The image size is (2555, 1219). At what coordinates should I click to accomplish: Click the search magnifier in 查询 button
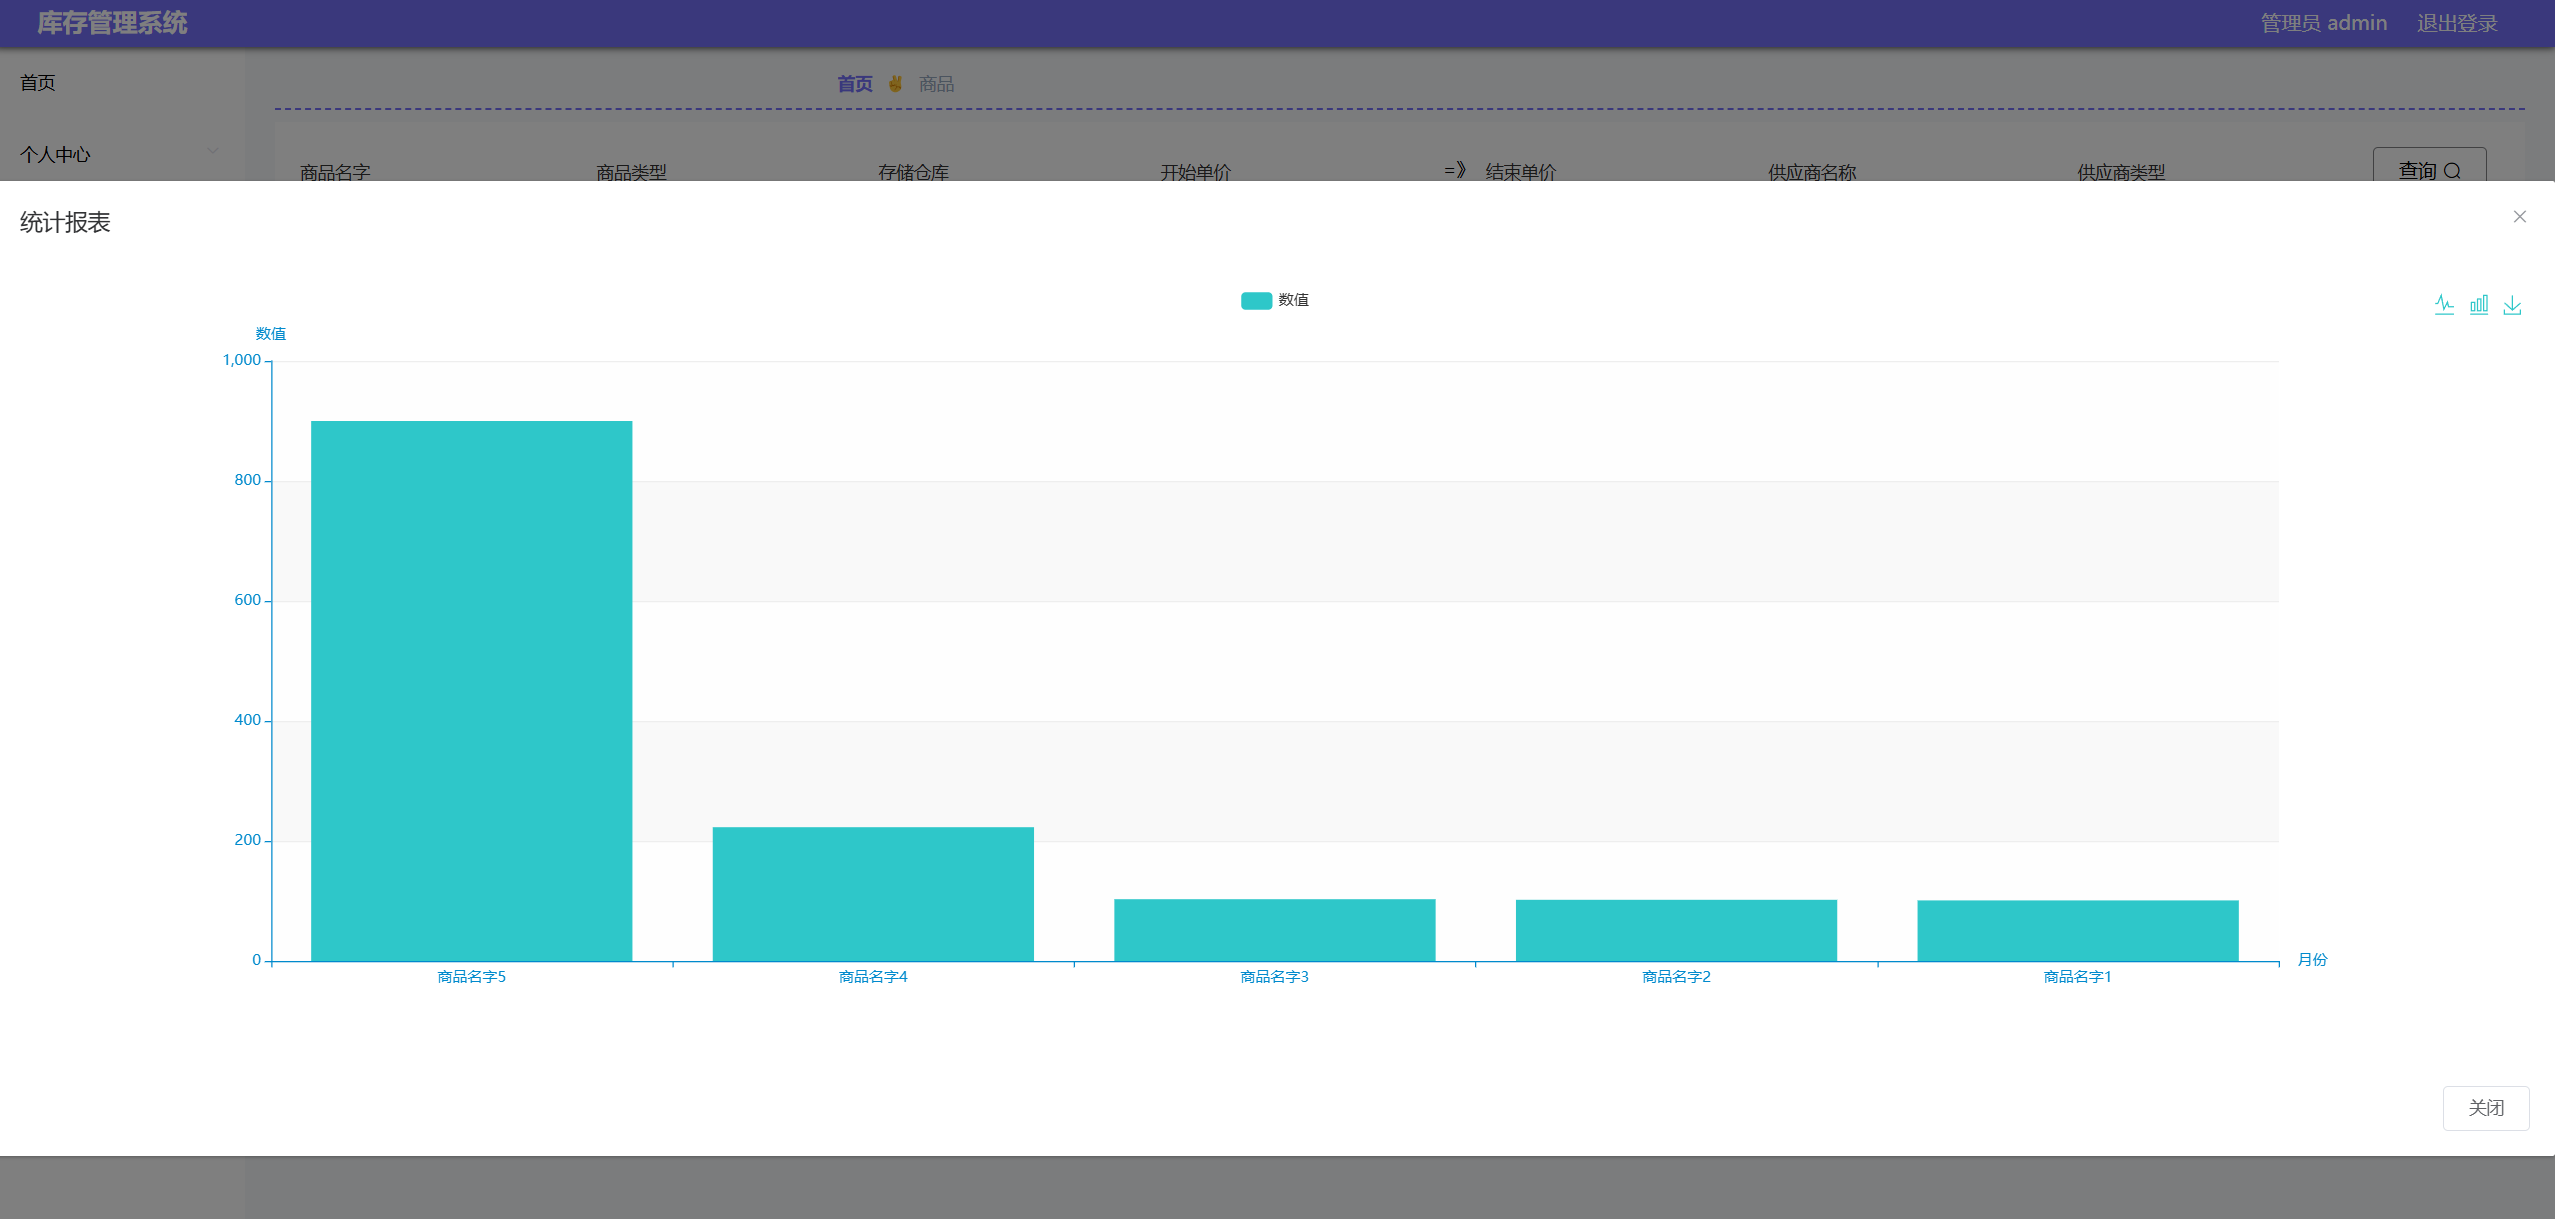(2452, 171)
